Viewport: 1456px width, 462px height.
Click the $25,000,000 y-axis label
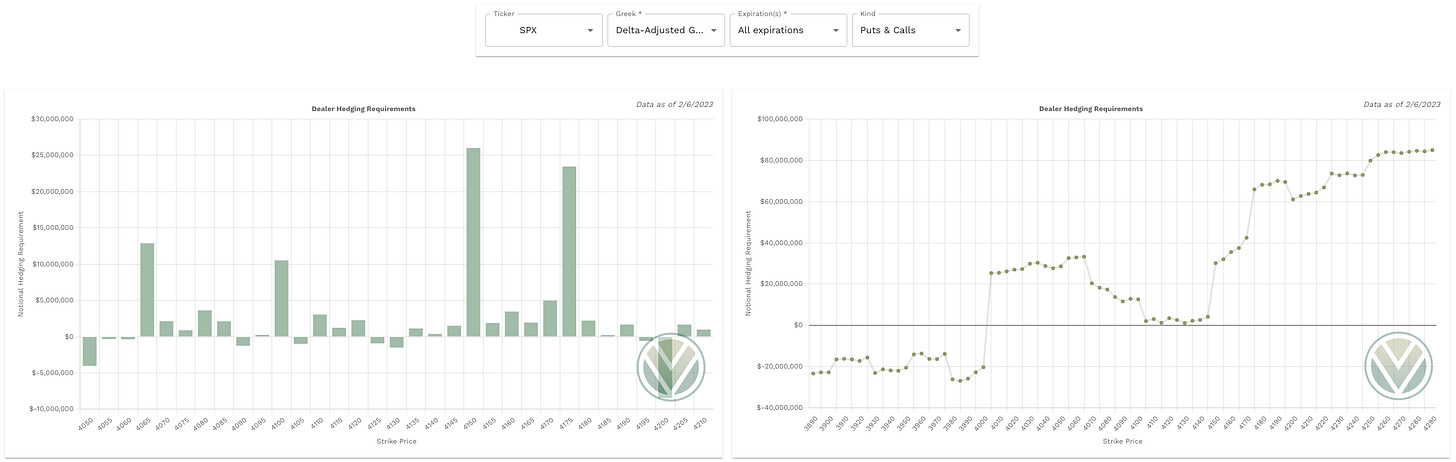pyautogui.click(x=53, y=155)
